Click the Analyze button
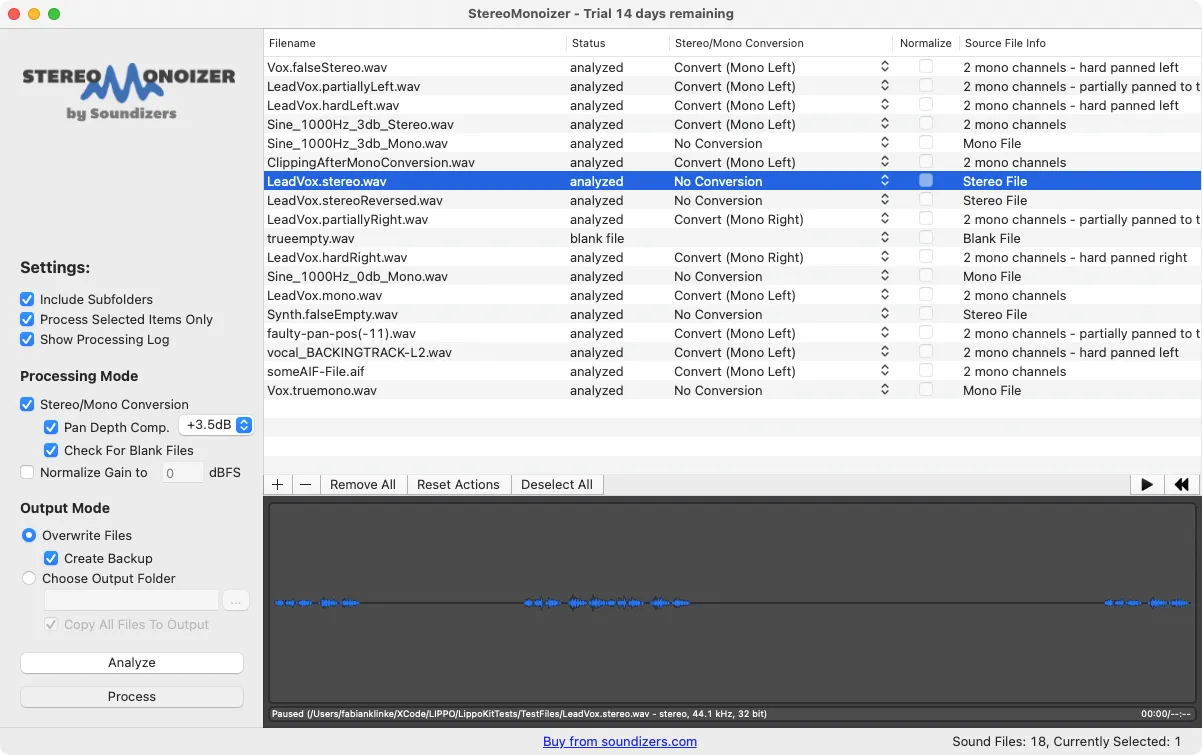Screen dimensions: 1202x755 tap(131, 662)
